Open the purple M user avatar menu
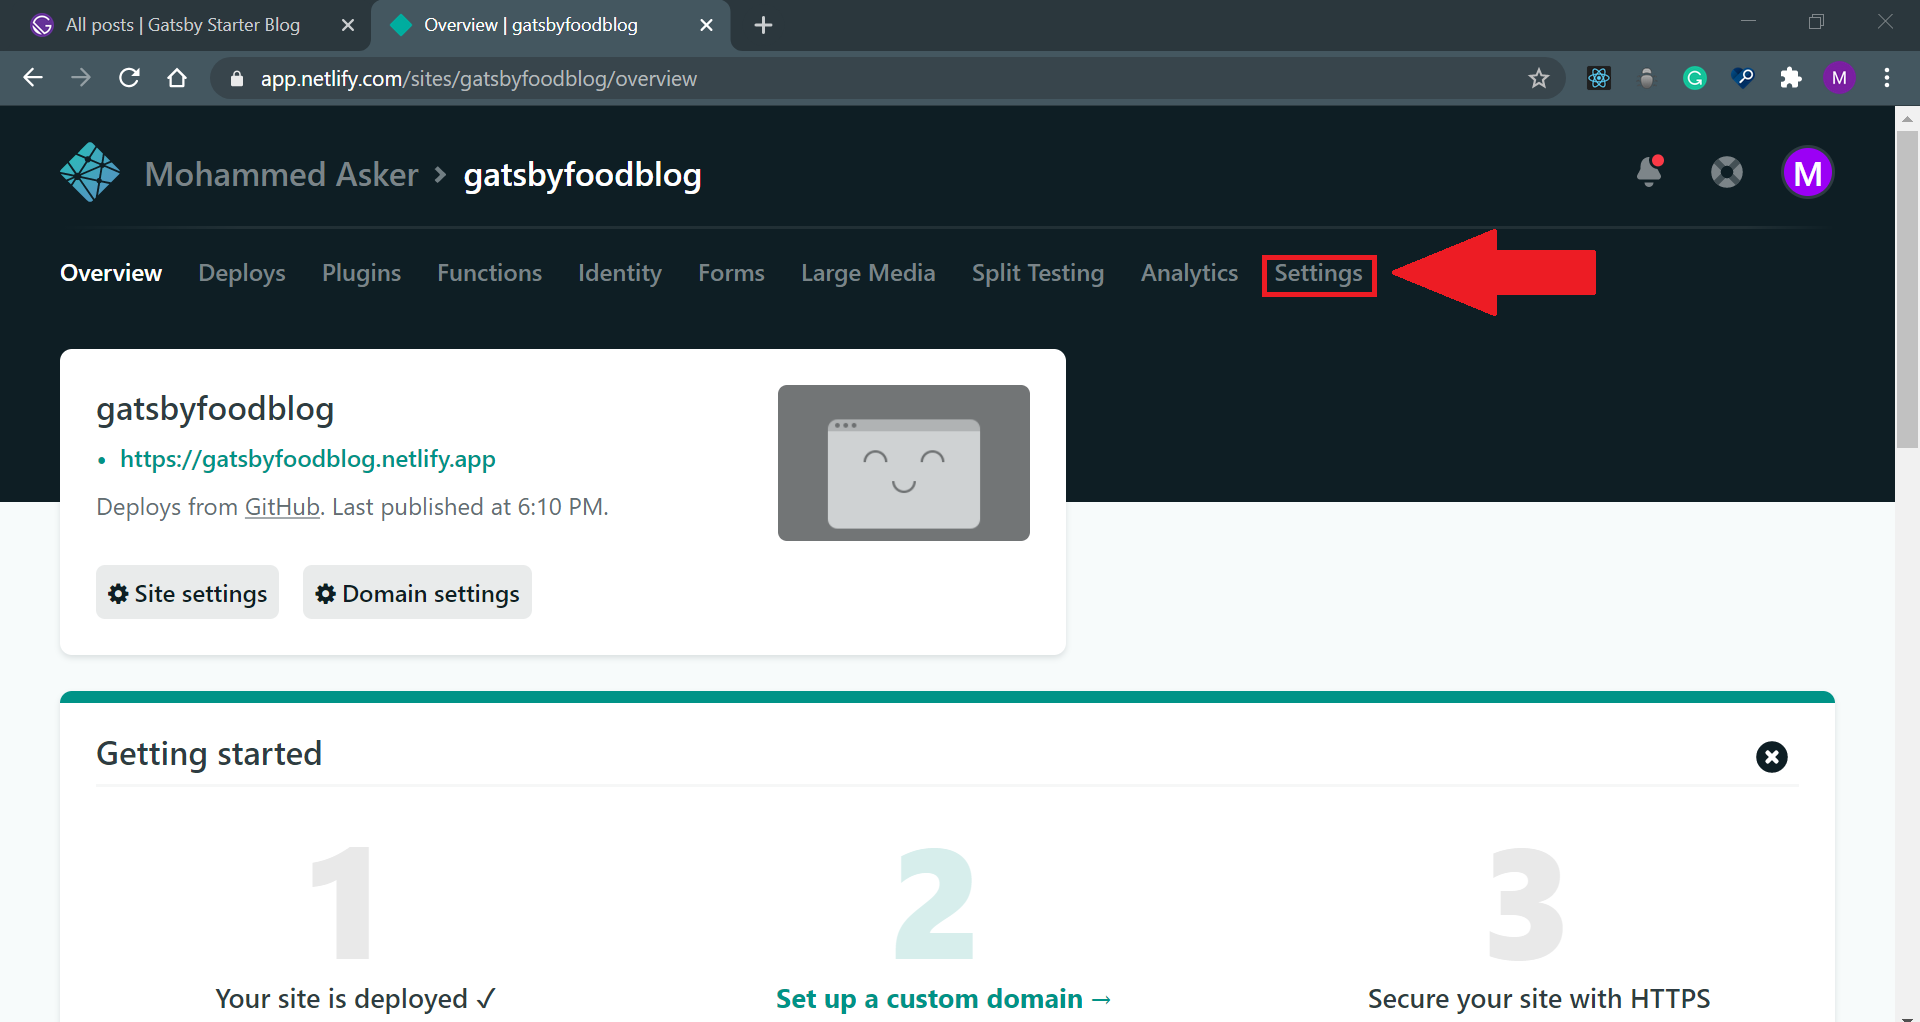Viewport: 1920px width, 1022px height. 1807,173
